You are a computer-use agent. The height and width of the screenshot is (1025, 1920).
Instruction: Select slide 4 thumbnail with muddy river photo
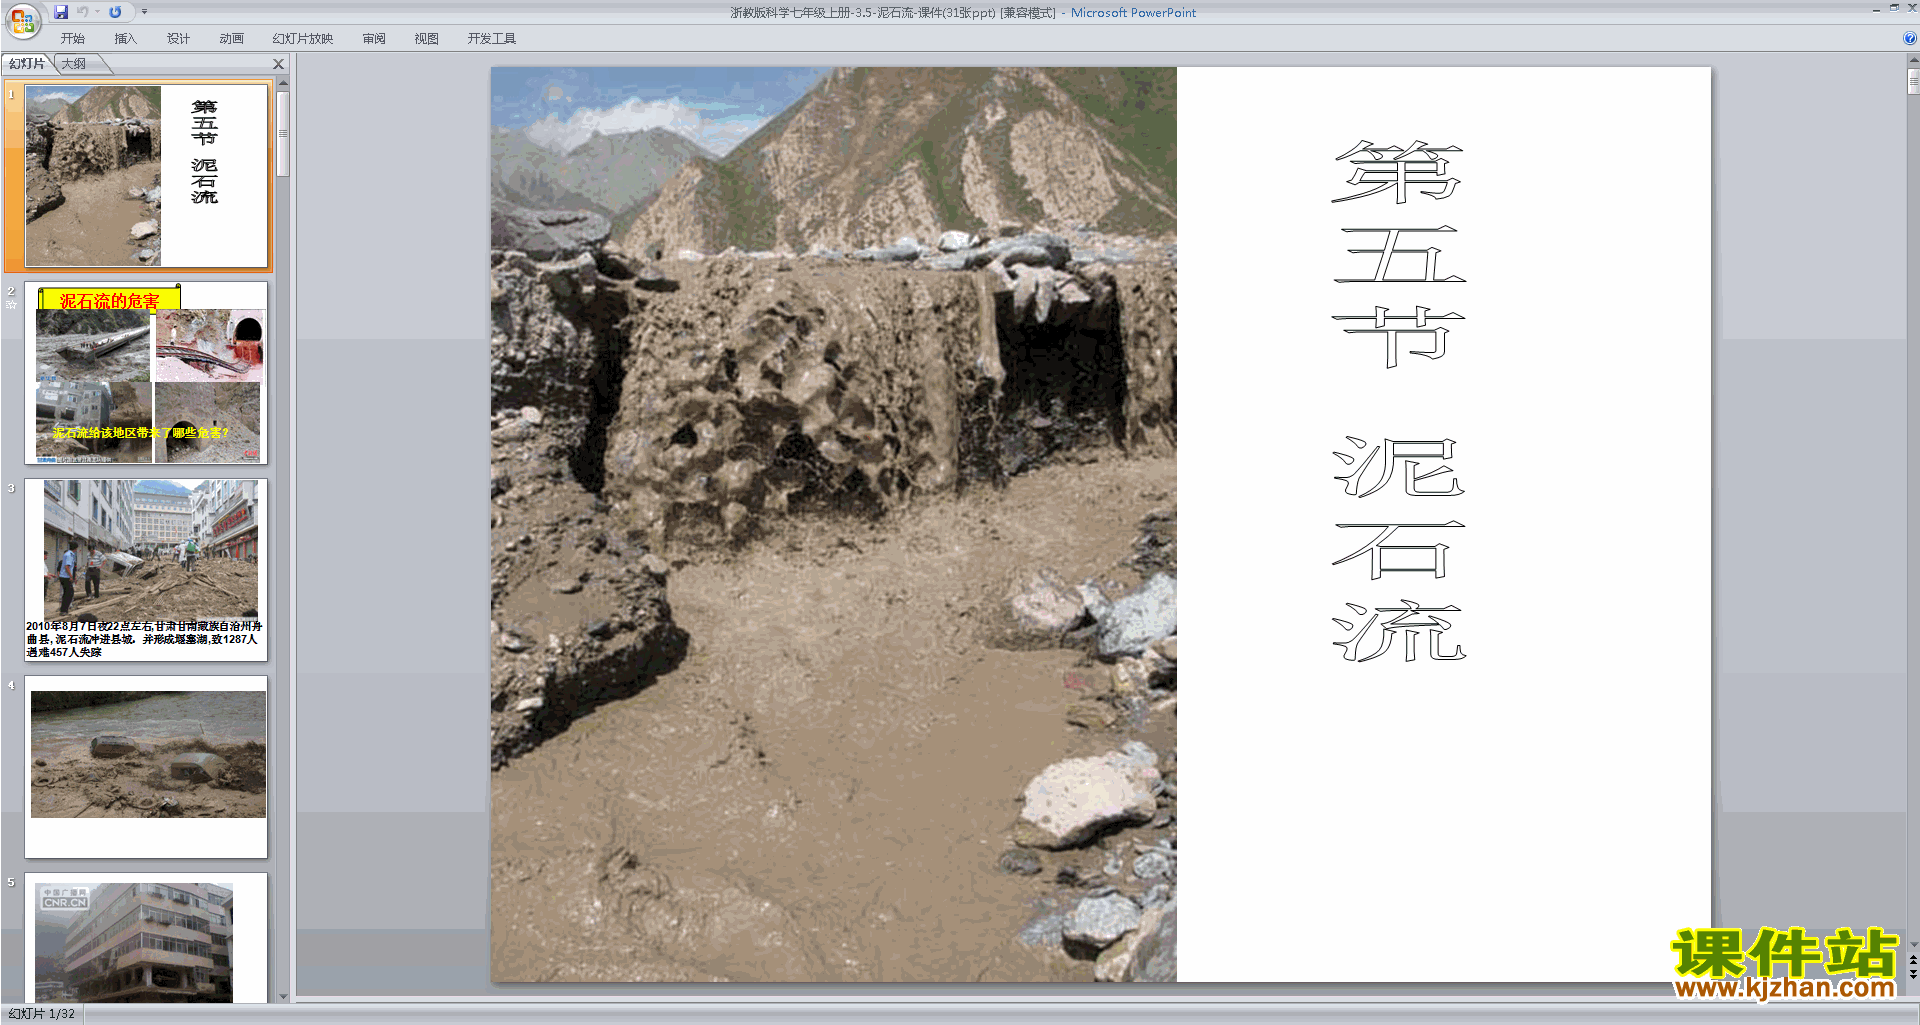click(146, 767)
